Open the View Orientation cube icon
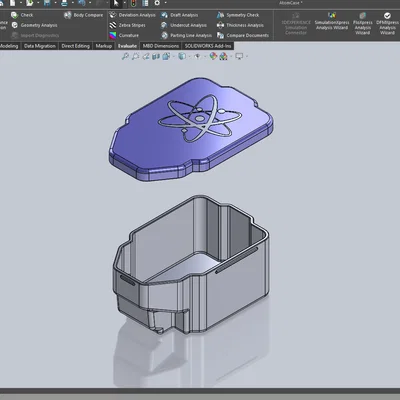 pos(166,56)
